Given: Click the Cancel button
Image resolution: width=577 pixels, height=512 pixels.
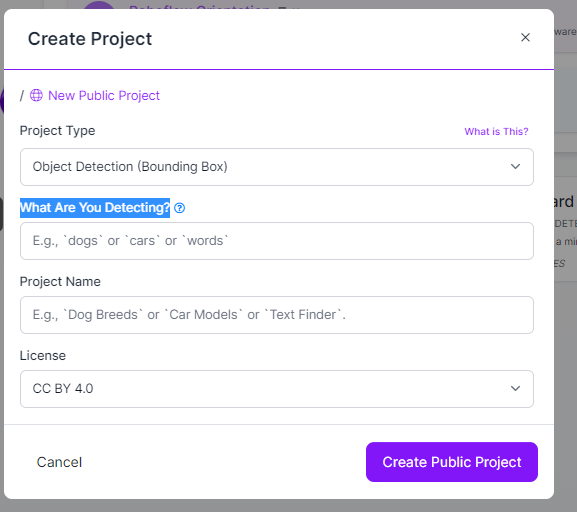Looking at the screenshot, I should [x=59, y=462].
